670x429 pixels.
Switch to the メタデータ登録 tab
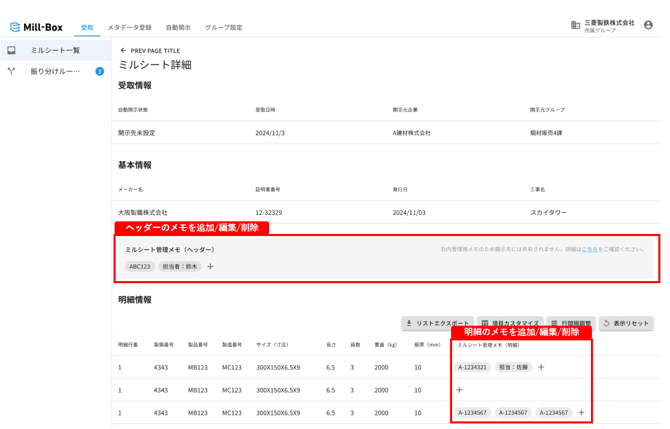coord(129,27)
